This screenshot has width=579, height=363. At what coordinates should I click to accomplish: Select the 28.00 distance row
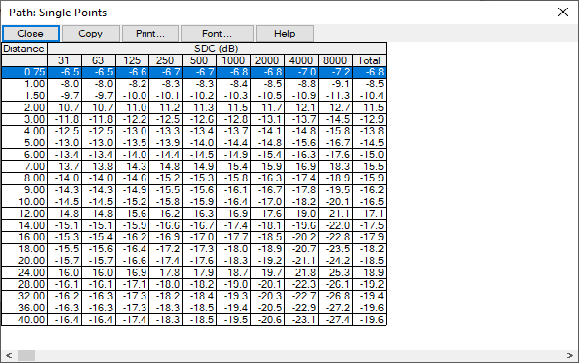click(x=194, y=284)
